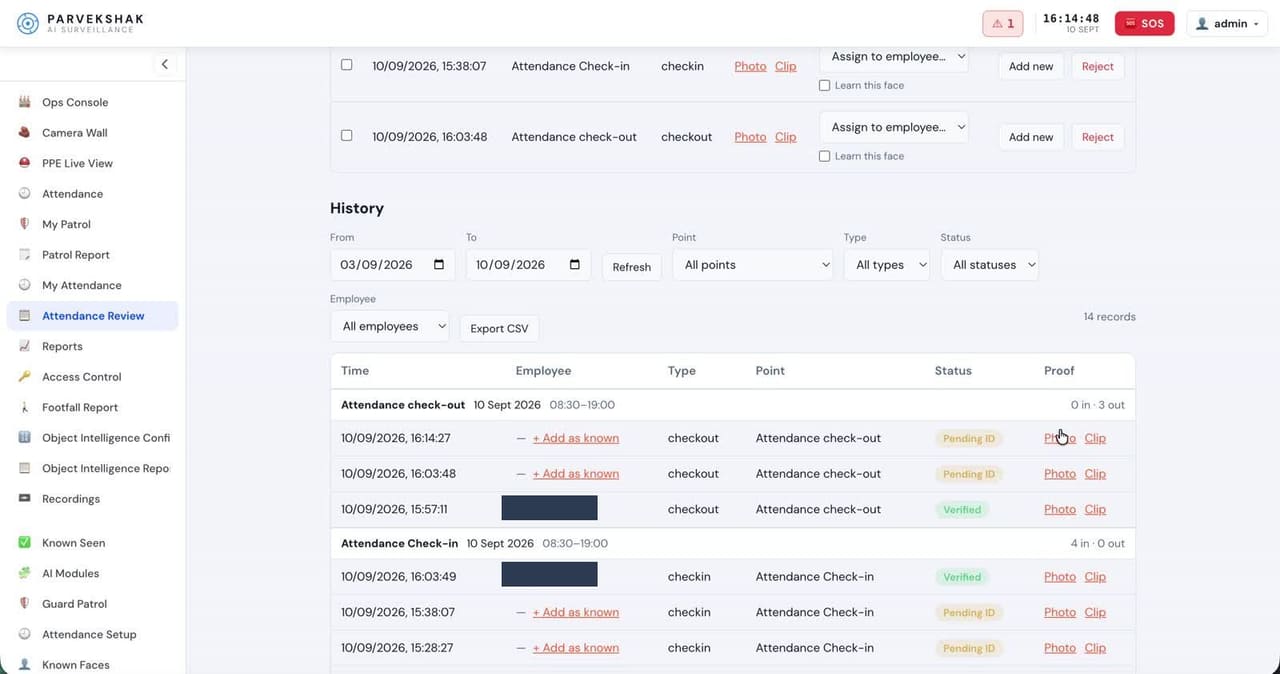Screen dimensions: 1280x674
Task: Go to the Recordings label
Action: click(x=71, y=499)
